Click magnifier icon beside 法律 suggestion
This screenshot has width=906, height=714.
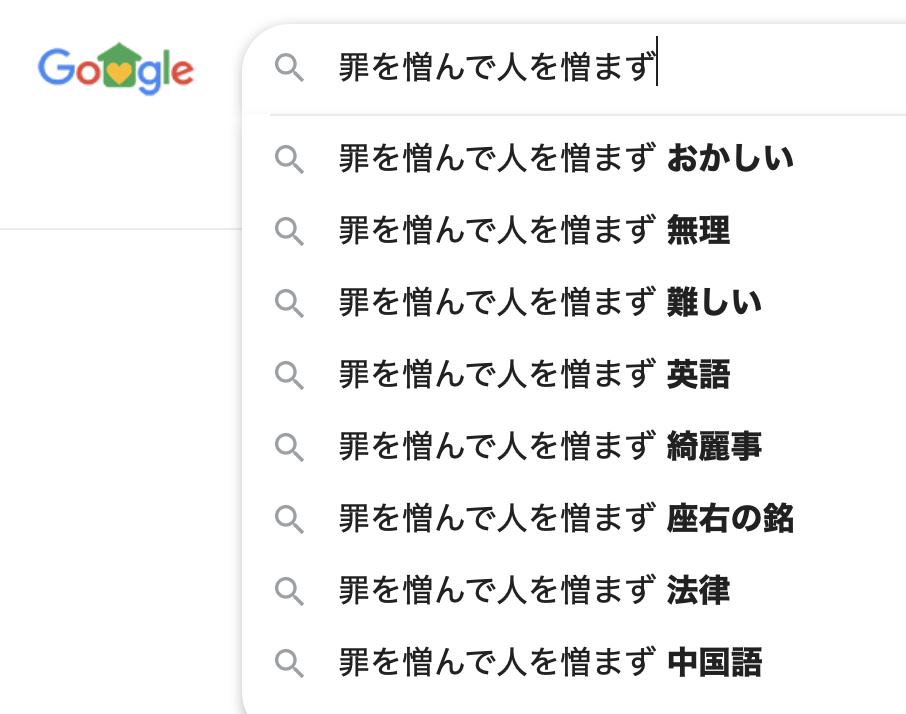pyautogui.click(x=289, y=591)
